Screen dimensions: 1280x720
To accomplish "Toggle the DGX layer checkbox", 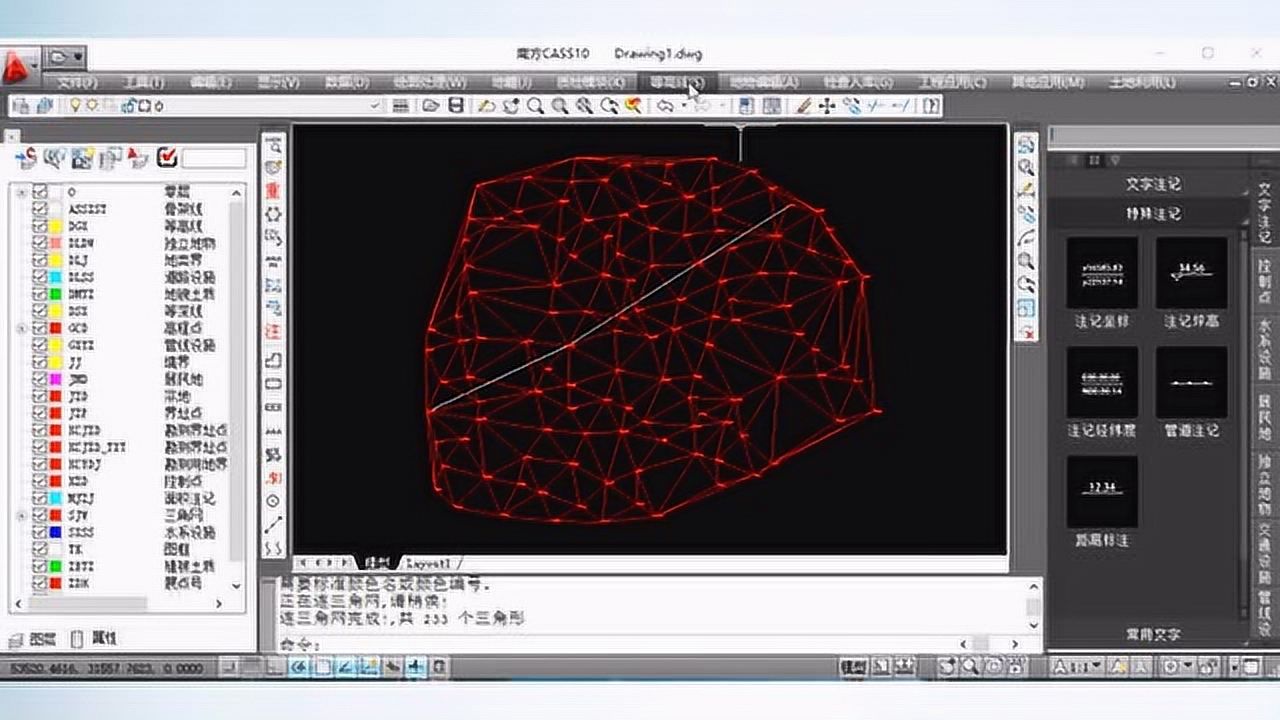I will pos(38,226).
